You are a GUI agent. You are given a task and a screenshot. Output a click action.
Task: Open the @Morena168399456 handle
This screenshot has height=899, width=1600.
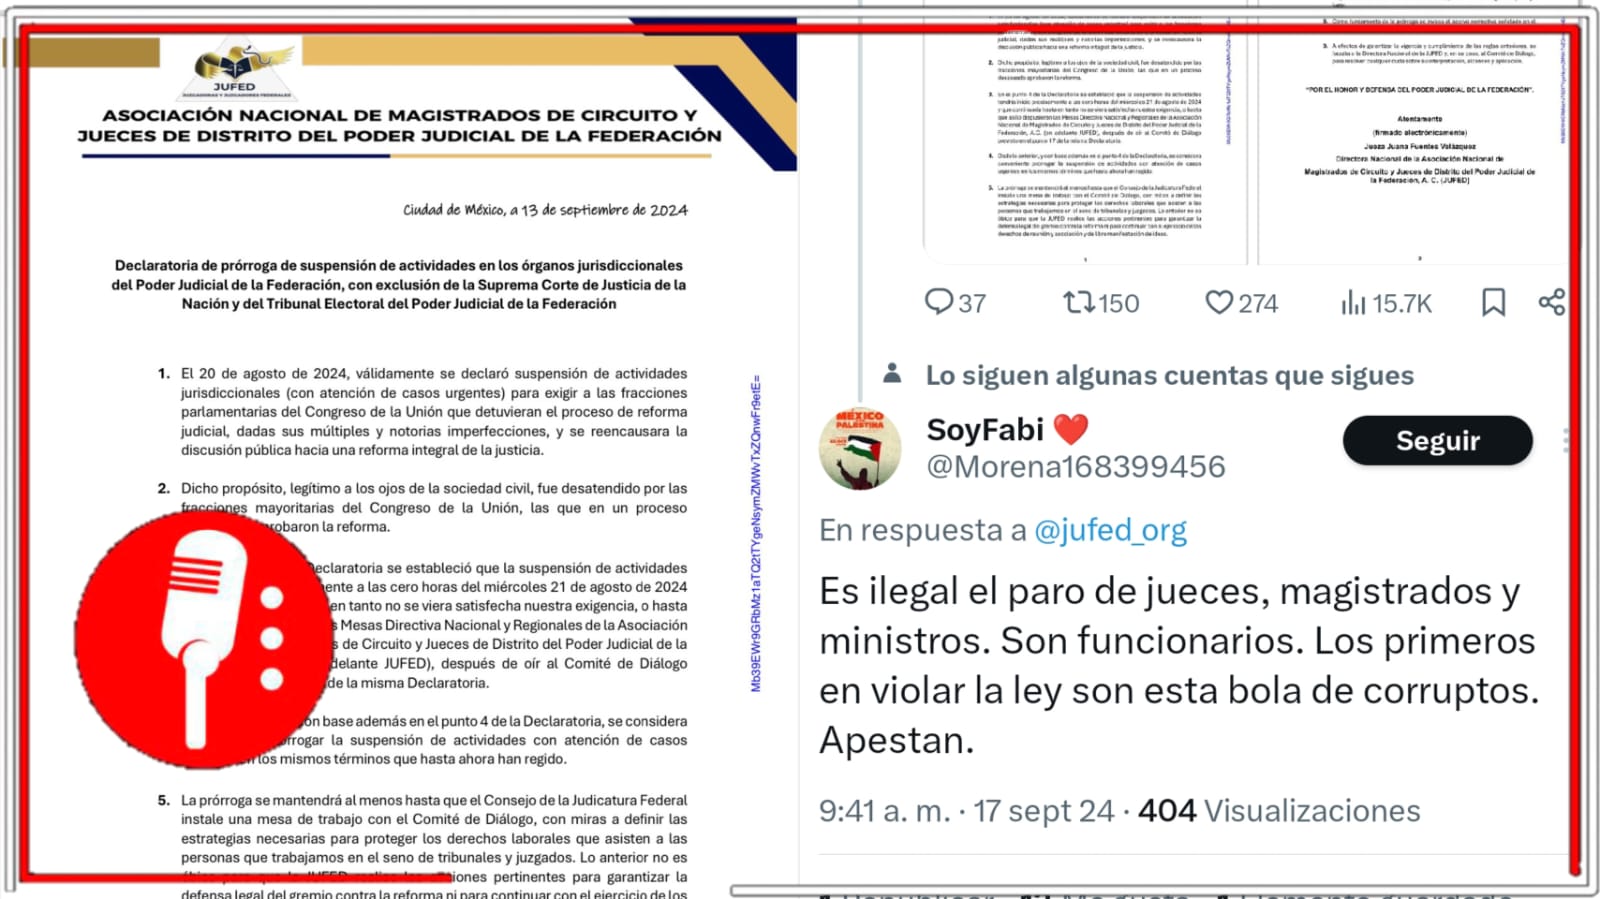pyautogui.click(x=1075, y=467)
